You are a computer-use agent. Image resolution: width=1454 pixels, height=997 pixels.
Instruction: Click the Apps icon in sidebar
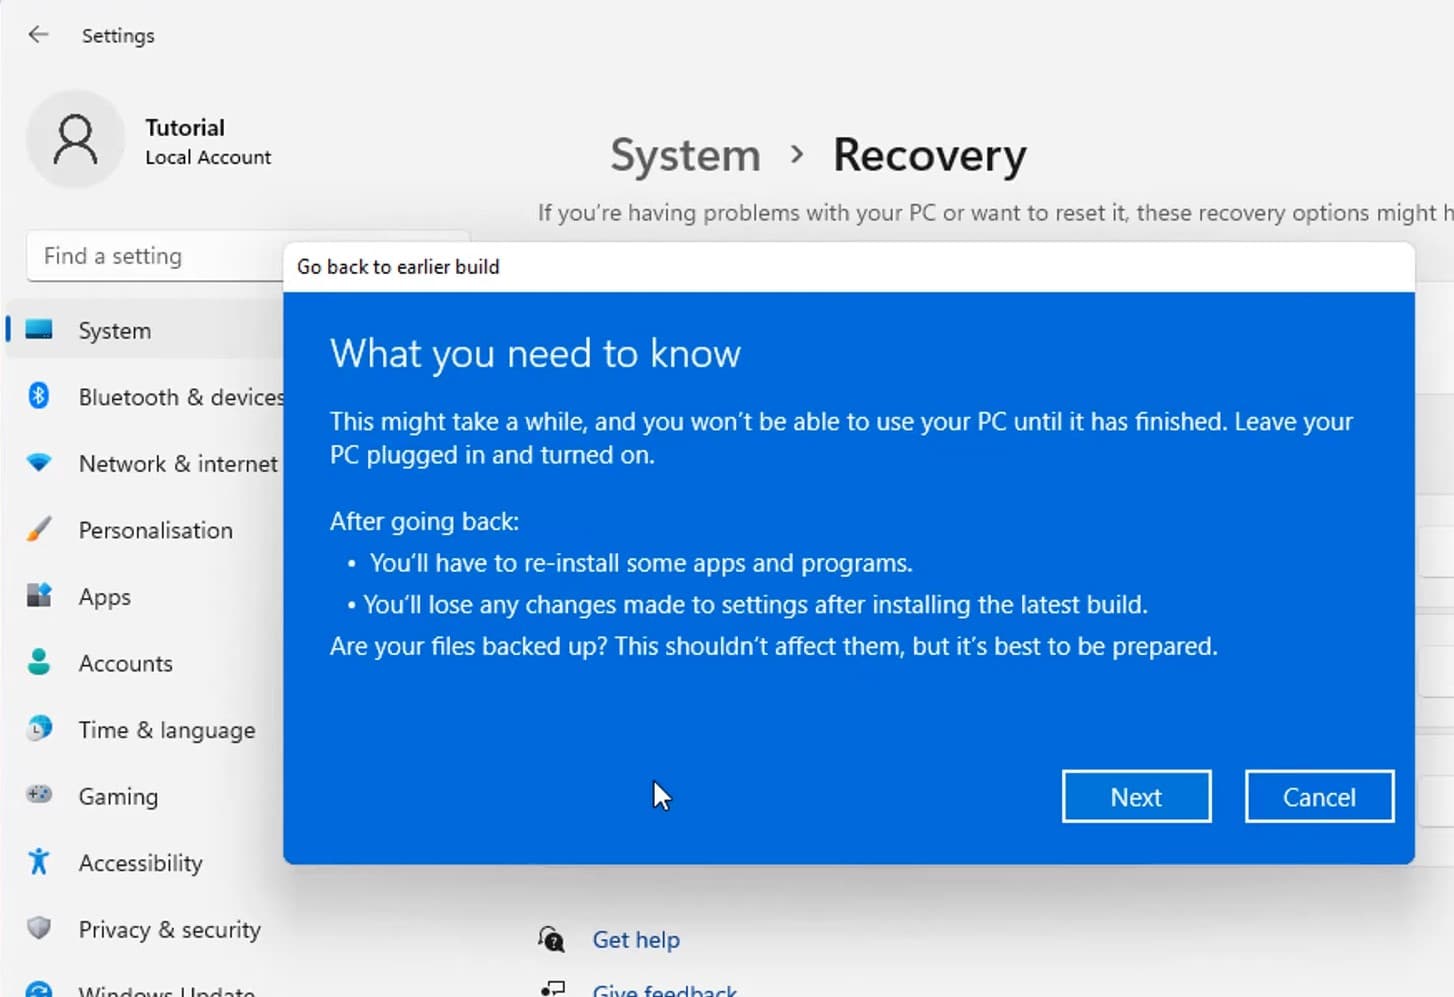[x=39, y=596]
